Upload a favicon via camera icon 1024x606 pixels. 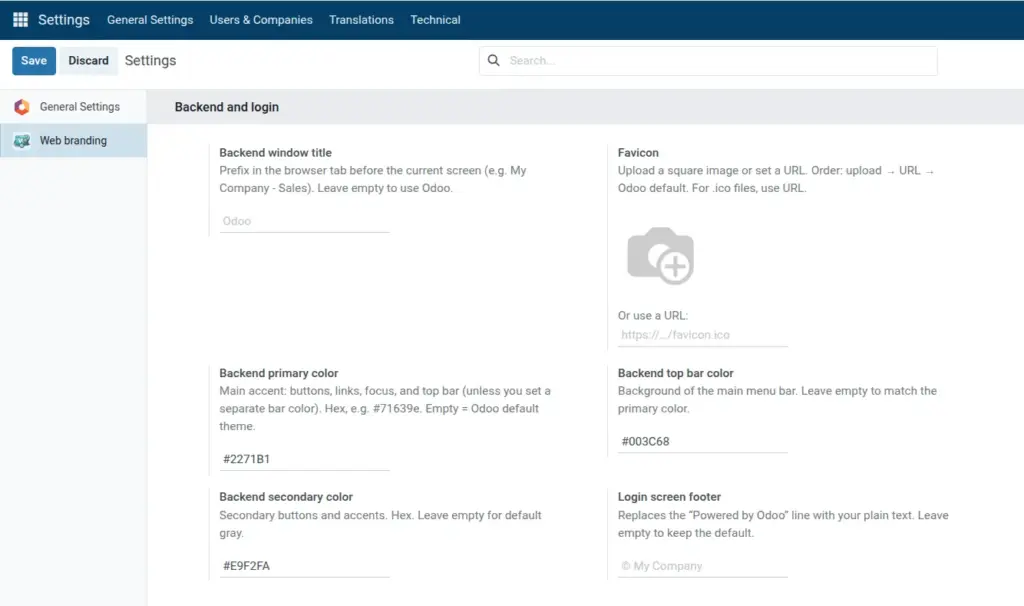(x=660, y=255)
